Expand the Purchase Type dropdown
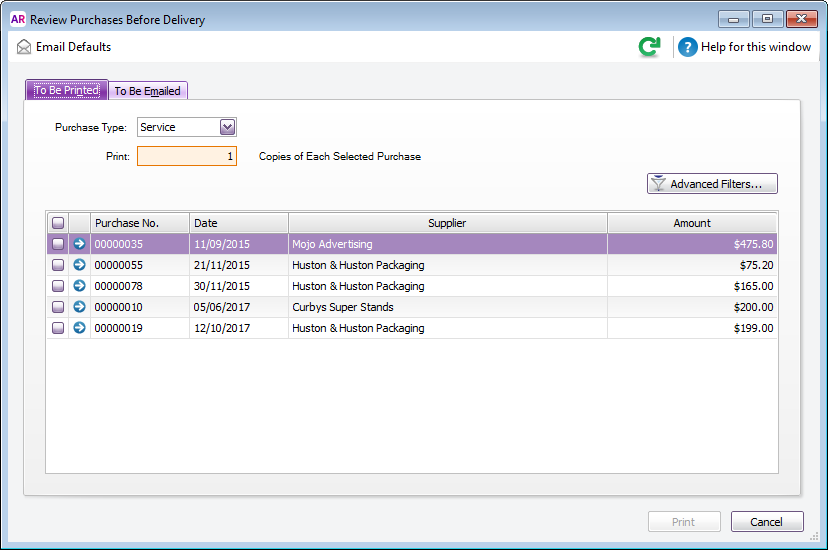 tap(227, 127)
